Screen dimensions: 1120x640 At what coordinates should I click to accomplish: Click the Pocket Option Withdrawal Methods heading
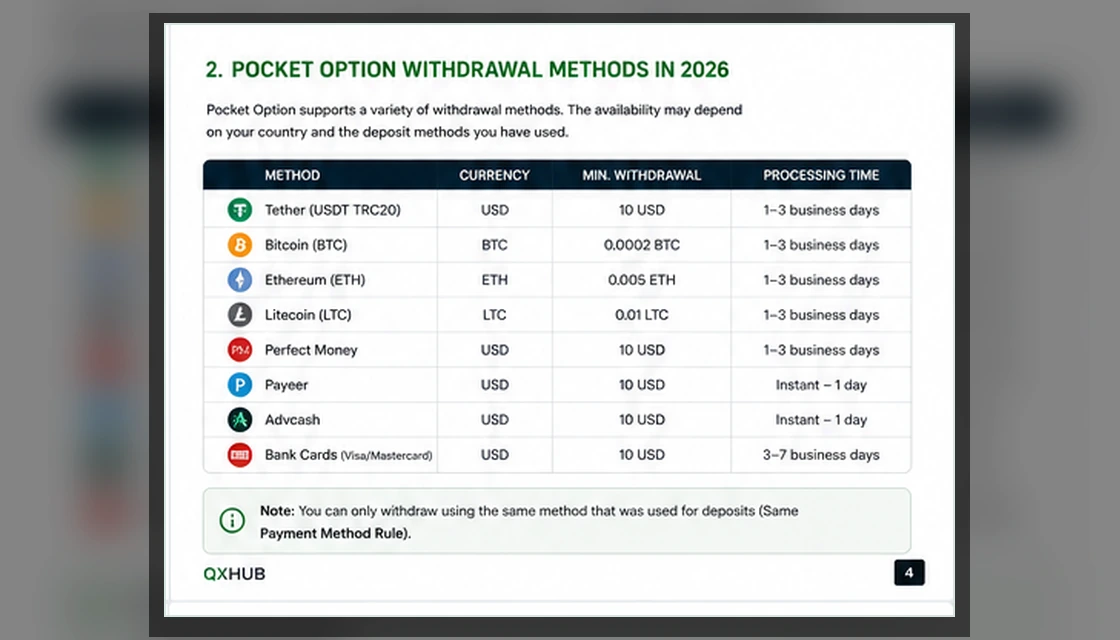[467, 70]
